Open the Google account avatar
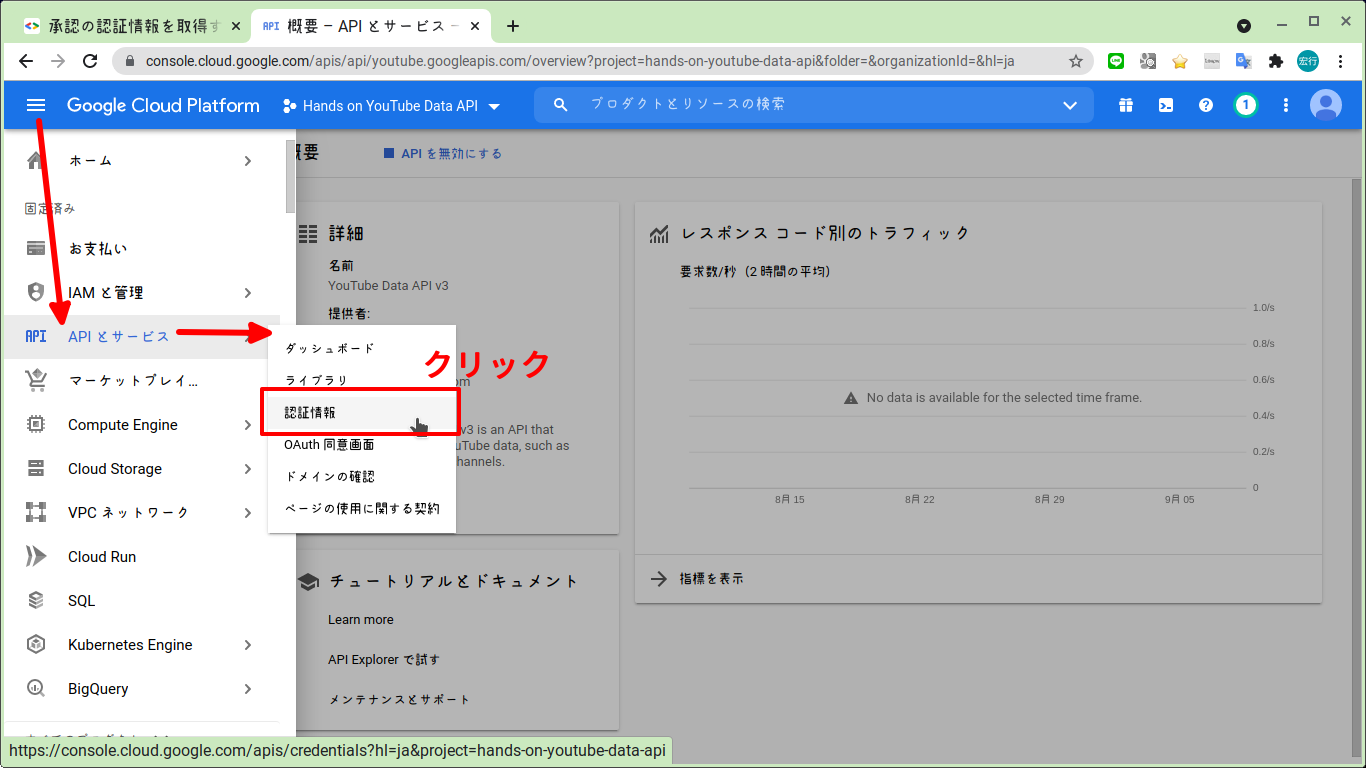The height and width of the screenshot is (768, 1366). click(1326, 104)
